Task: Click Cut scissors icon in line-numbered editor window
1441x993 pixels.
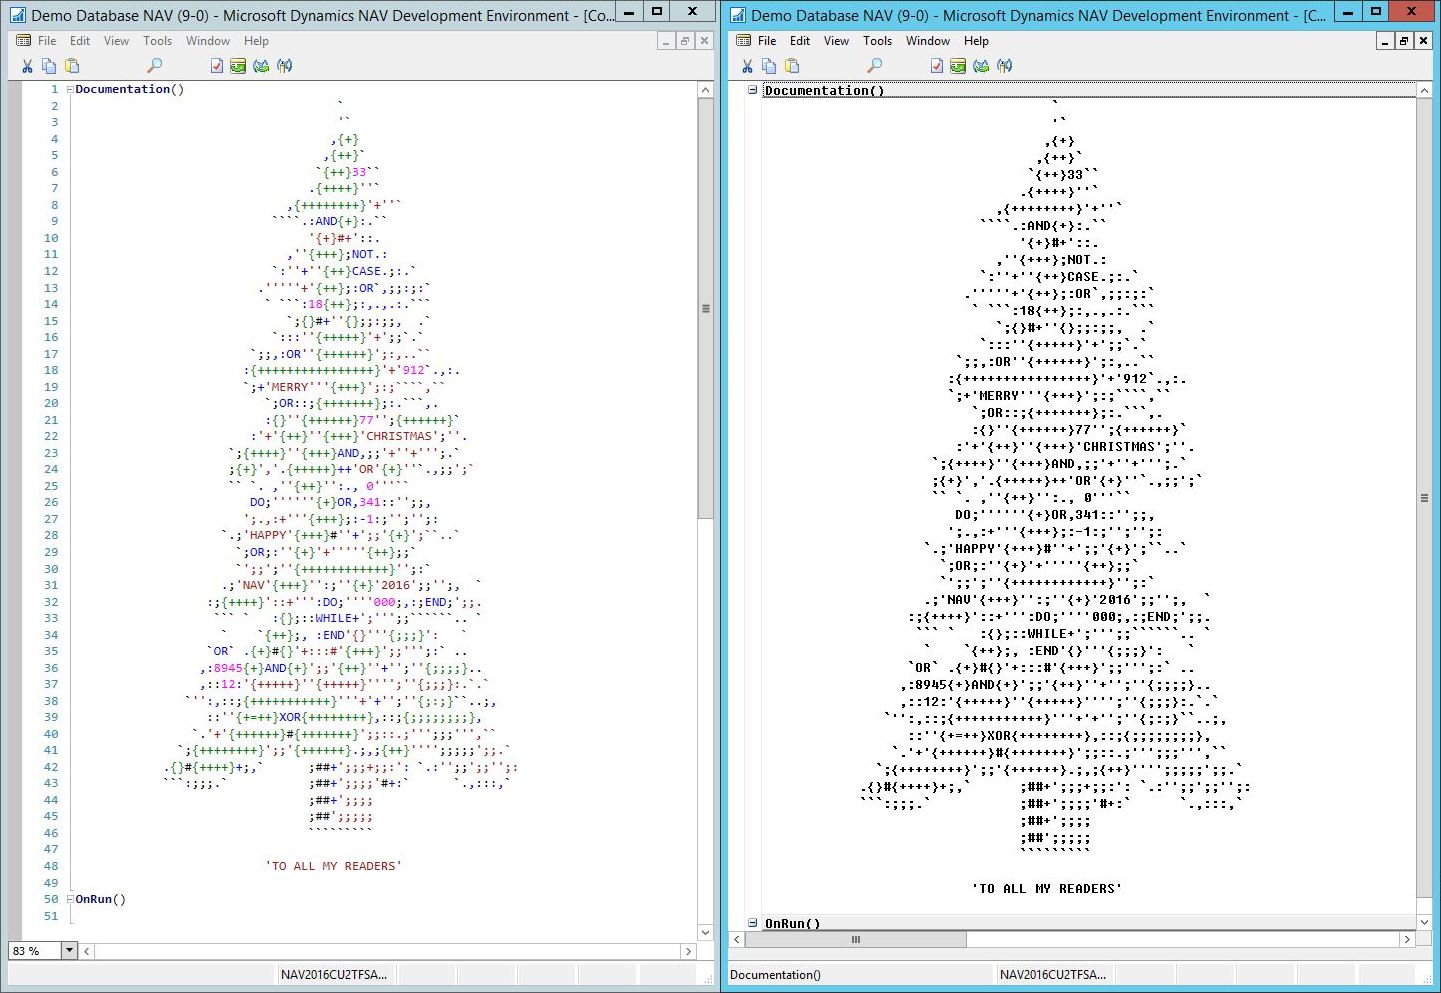Action: (27, 66)
